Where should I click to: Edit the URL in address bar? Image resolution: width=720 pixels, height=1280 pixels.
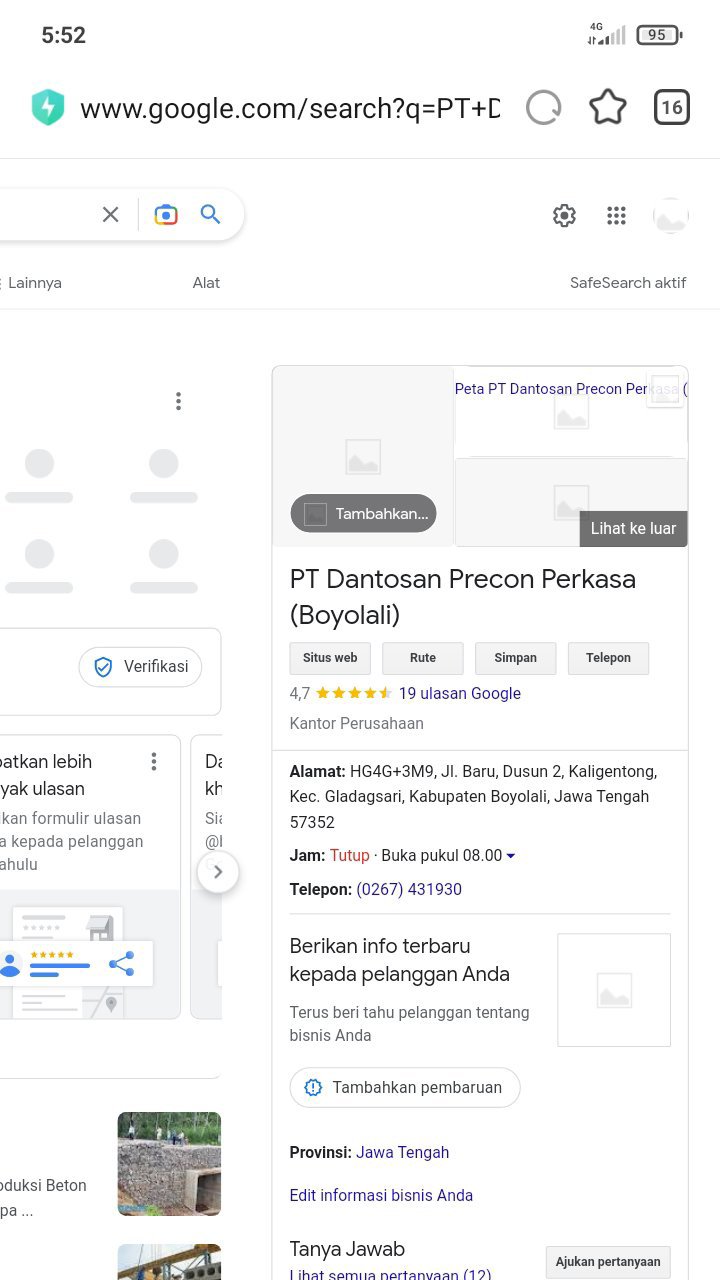click(290, 108)
